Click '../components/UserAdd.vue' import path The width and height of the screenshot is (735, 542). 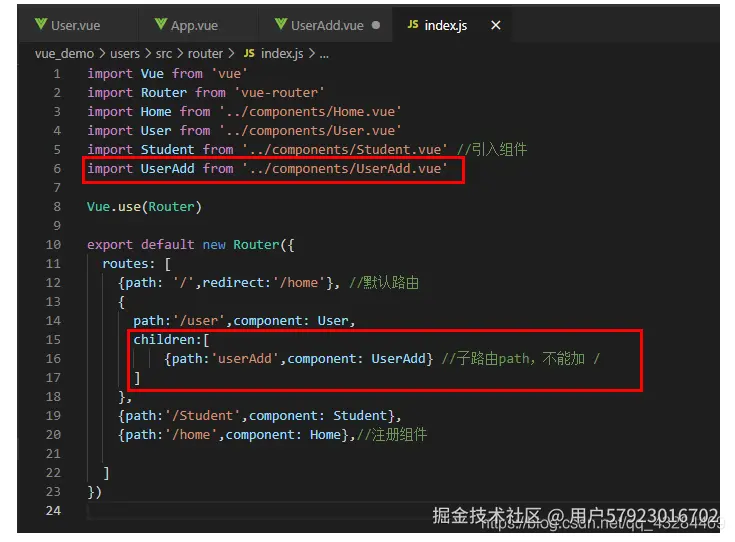point(345,169)
